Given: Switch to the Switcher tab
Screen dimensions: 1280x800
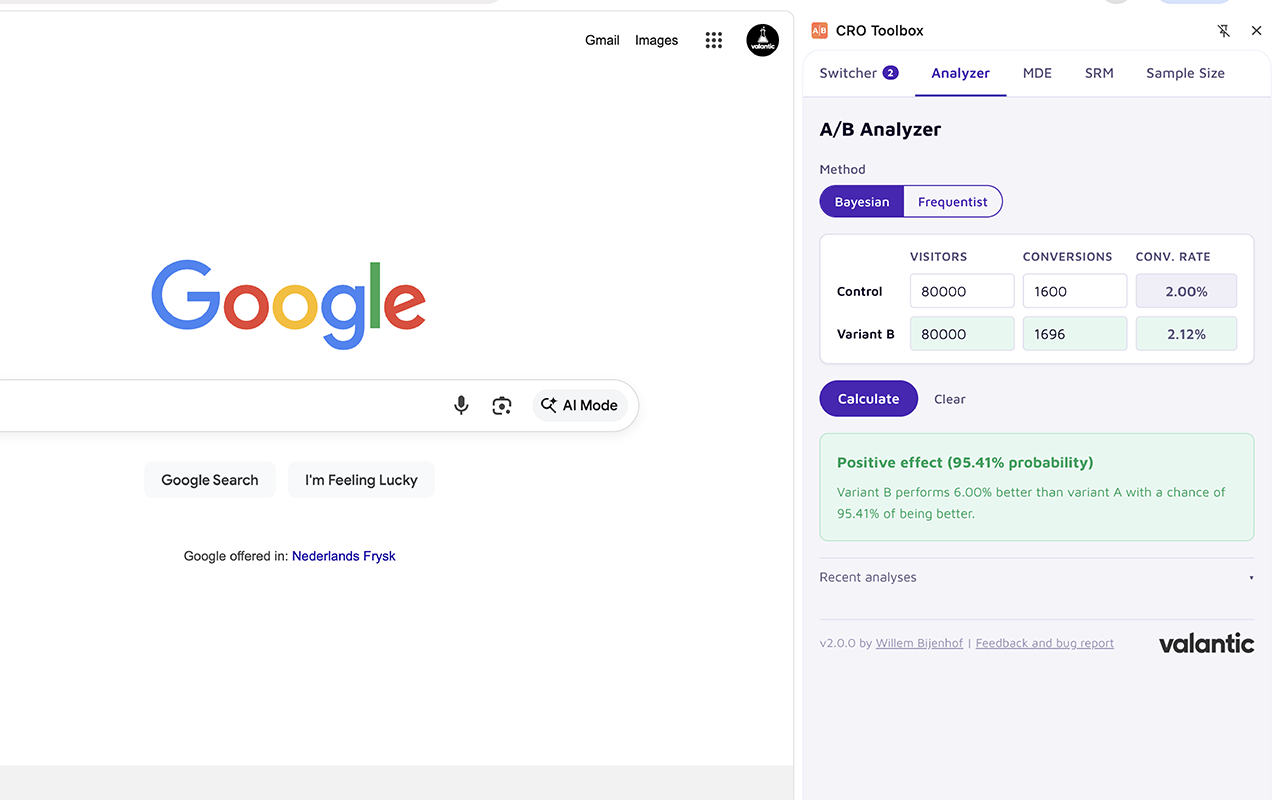Looking at the screenshot, I should tap(859, 73).
